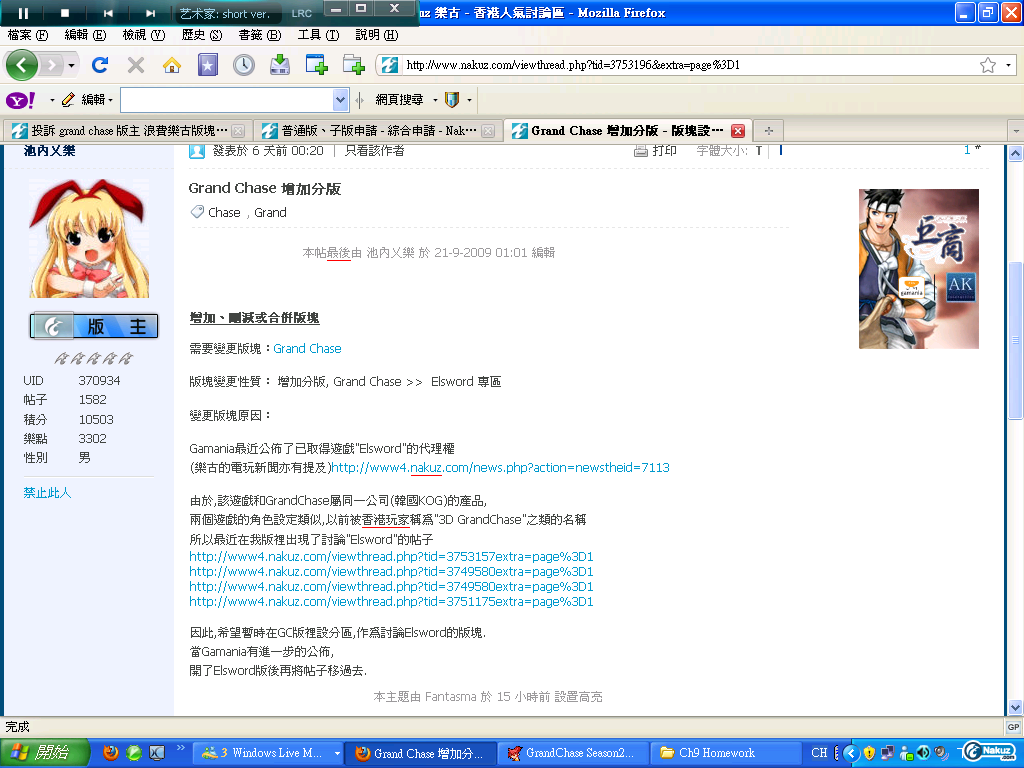
Task: Click the user avatar anime image
Action: coord(89,238)
